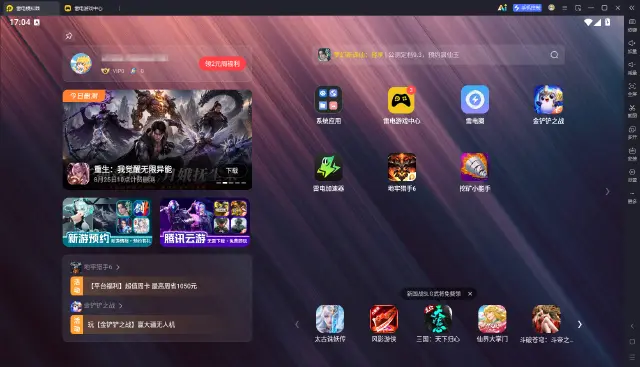
Task: Launch the 地牢猎手6 game icon
Action: click(402, 167)
